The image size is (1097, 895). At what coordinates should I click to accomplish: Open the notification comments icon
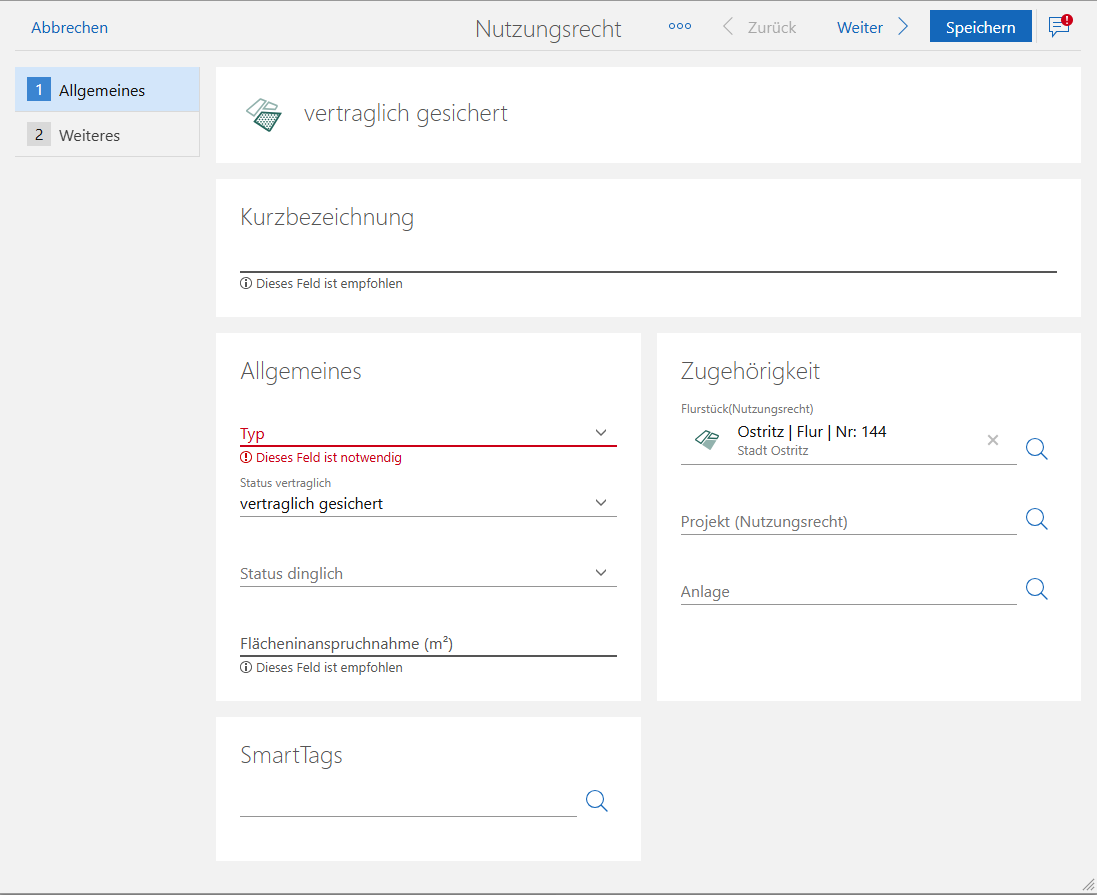coord(1060,26)
